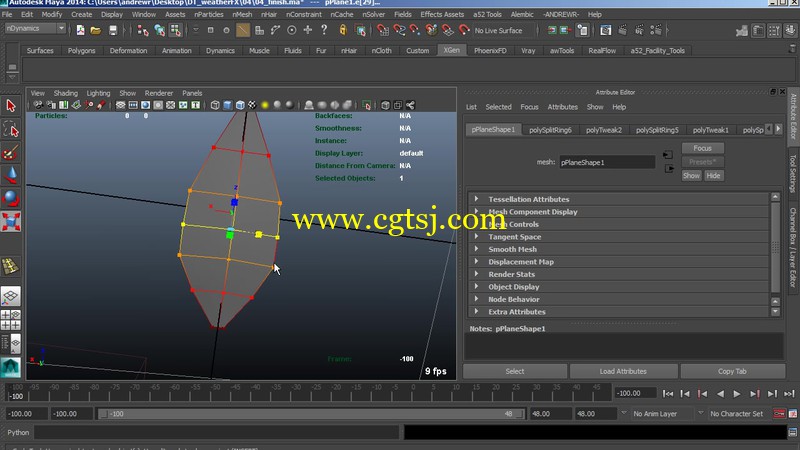Open the nParticles menu

pyautogui.click(x=209, y=14)
